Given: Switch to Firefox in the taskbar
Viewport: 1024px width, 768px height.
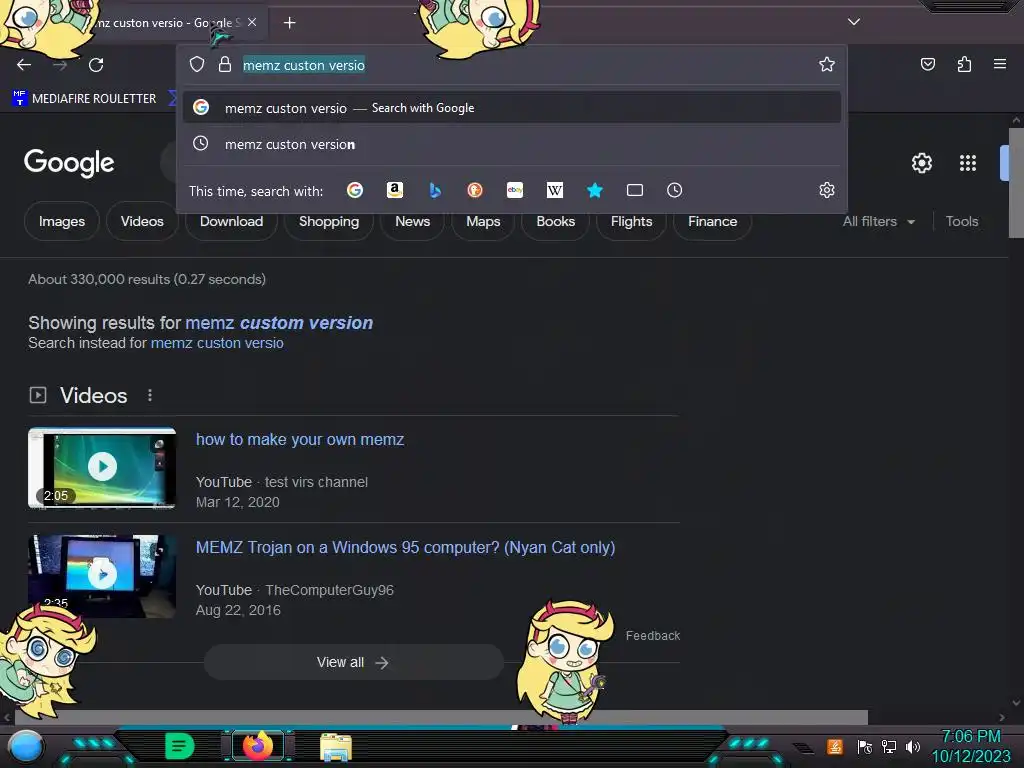Looking at the screenshot, I should [258, 746].
